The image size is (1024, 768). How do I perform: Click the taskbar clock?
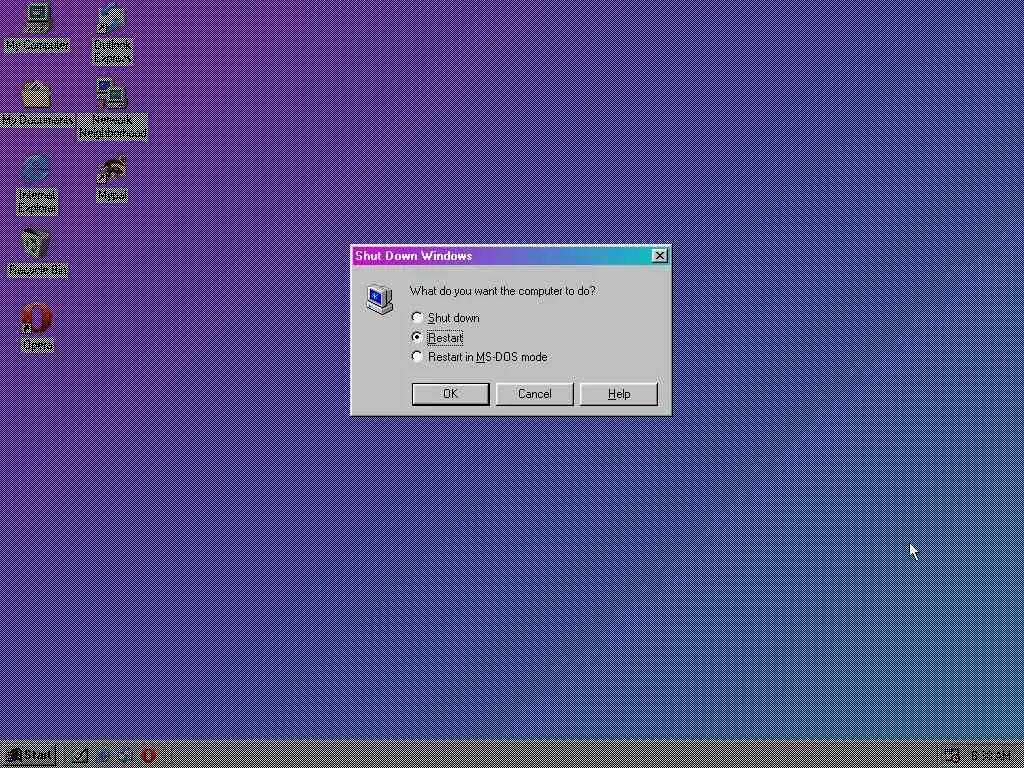991,756
